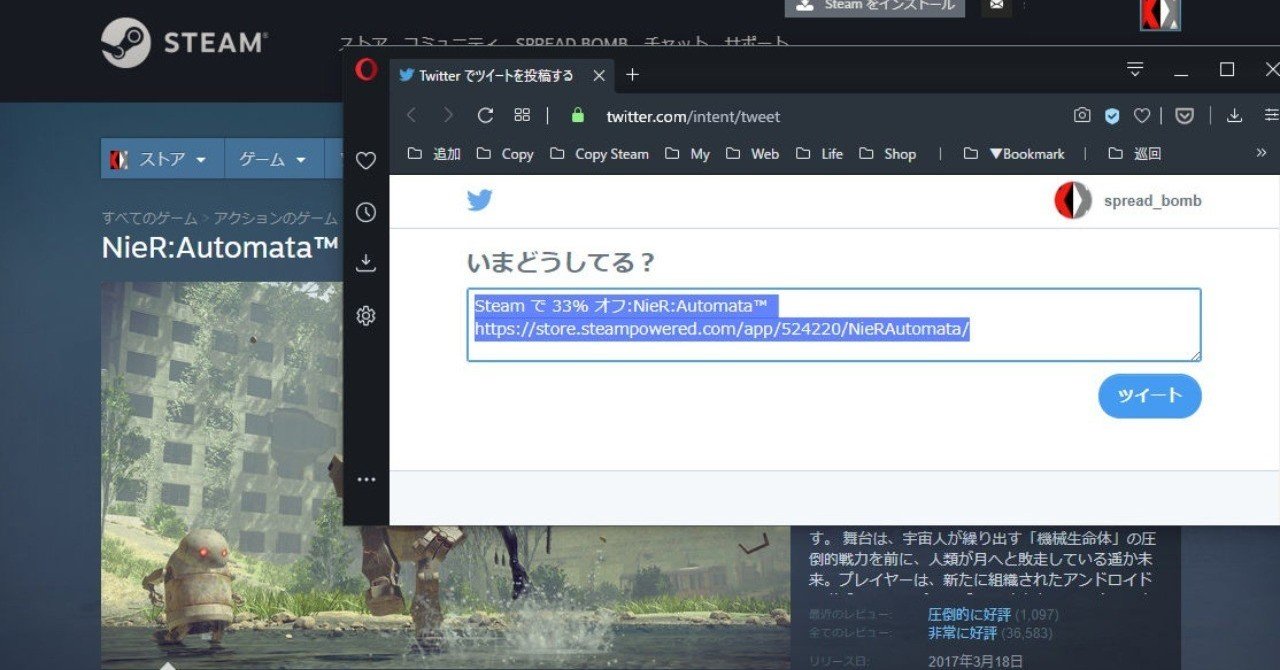
Task: Open the Pocket extension icon
Action: (x=1185, y=116)
